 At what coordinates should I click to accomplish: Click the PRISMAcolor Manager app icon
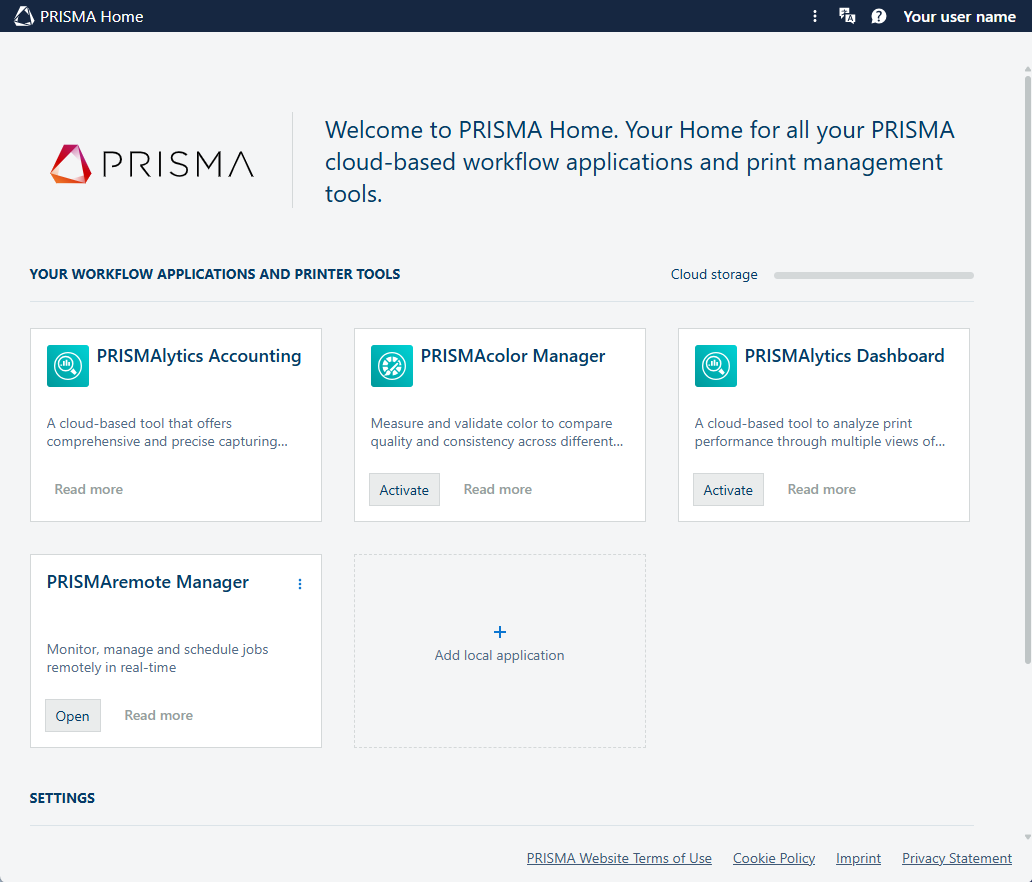point(392,366)
